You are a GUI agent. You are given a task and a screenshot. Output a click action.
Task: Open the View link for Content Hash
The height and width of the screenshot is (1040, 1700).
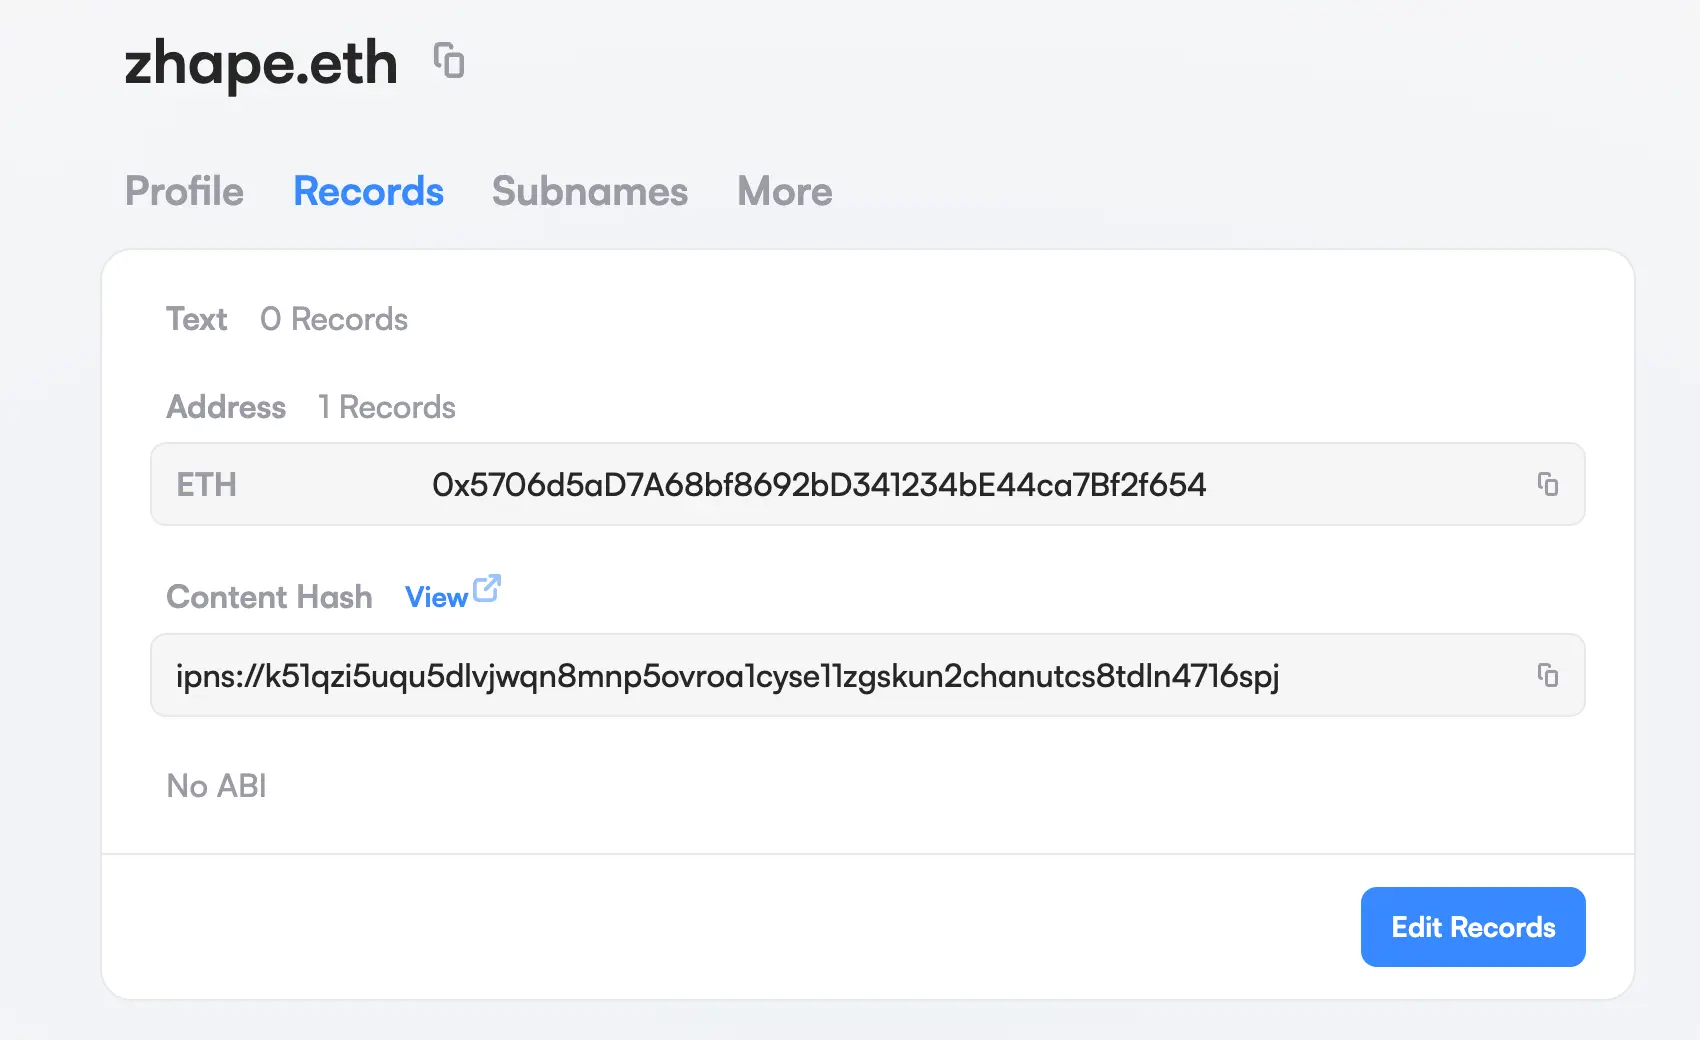click(x=434, y=596)
